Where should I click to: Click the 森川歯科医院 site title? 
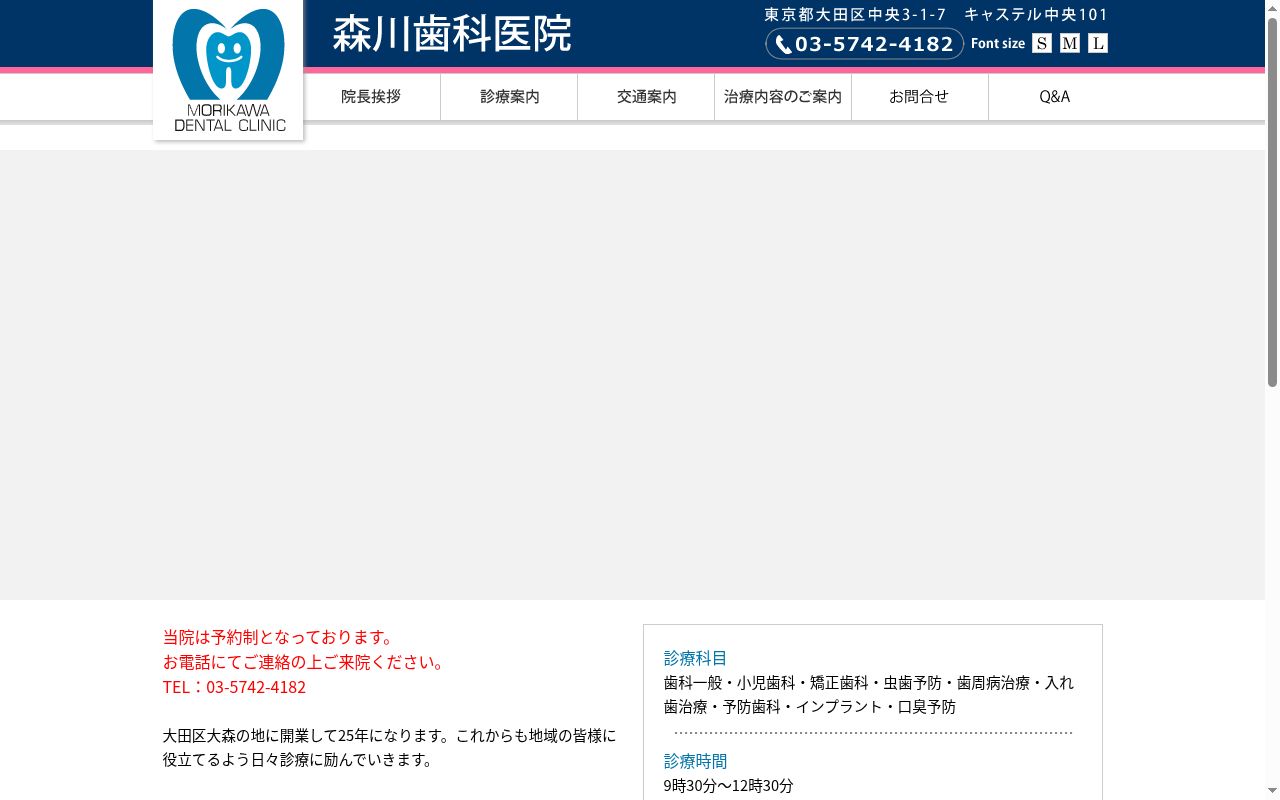pyautogui.click(x=452, y=34)
